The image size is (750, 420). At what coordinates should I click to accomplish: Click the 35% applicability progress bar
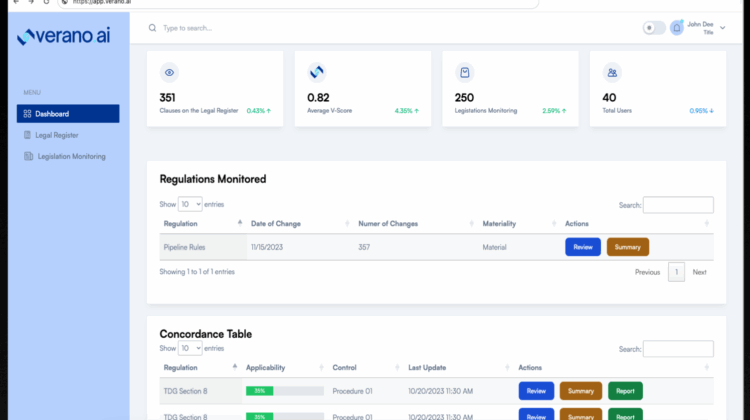(285, 390)
